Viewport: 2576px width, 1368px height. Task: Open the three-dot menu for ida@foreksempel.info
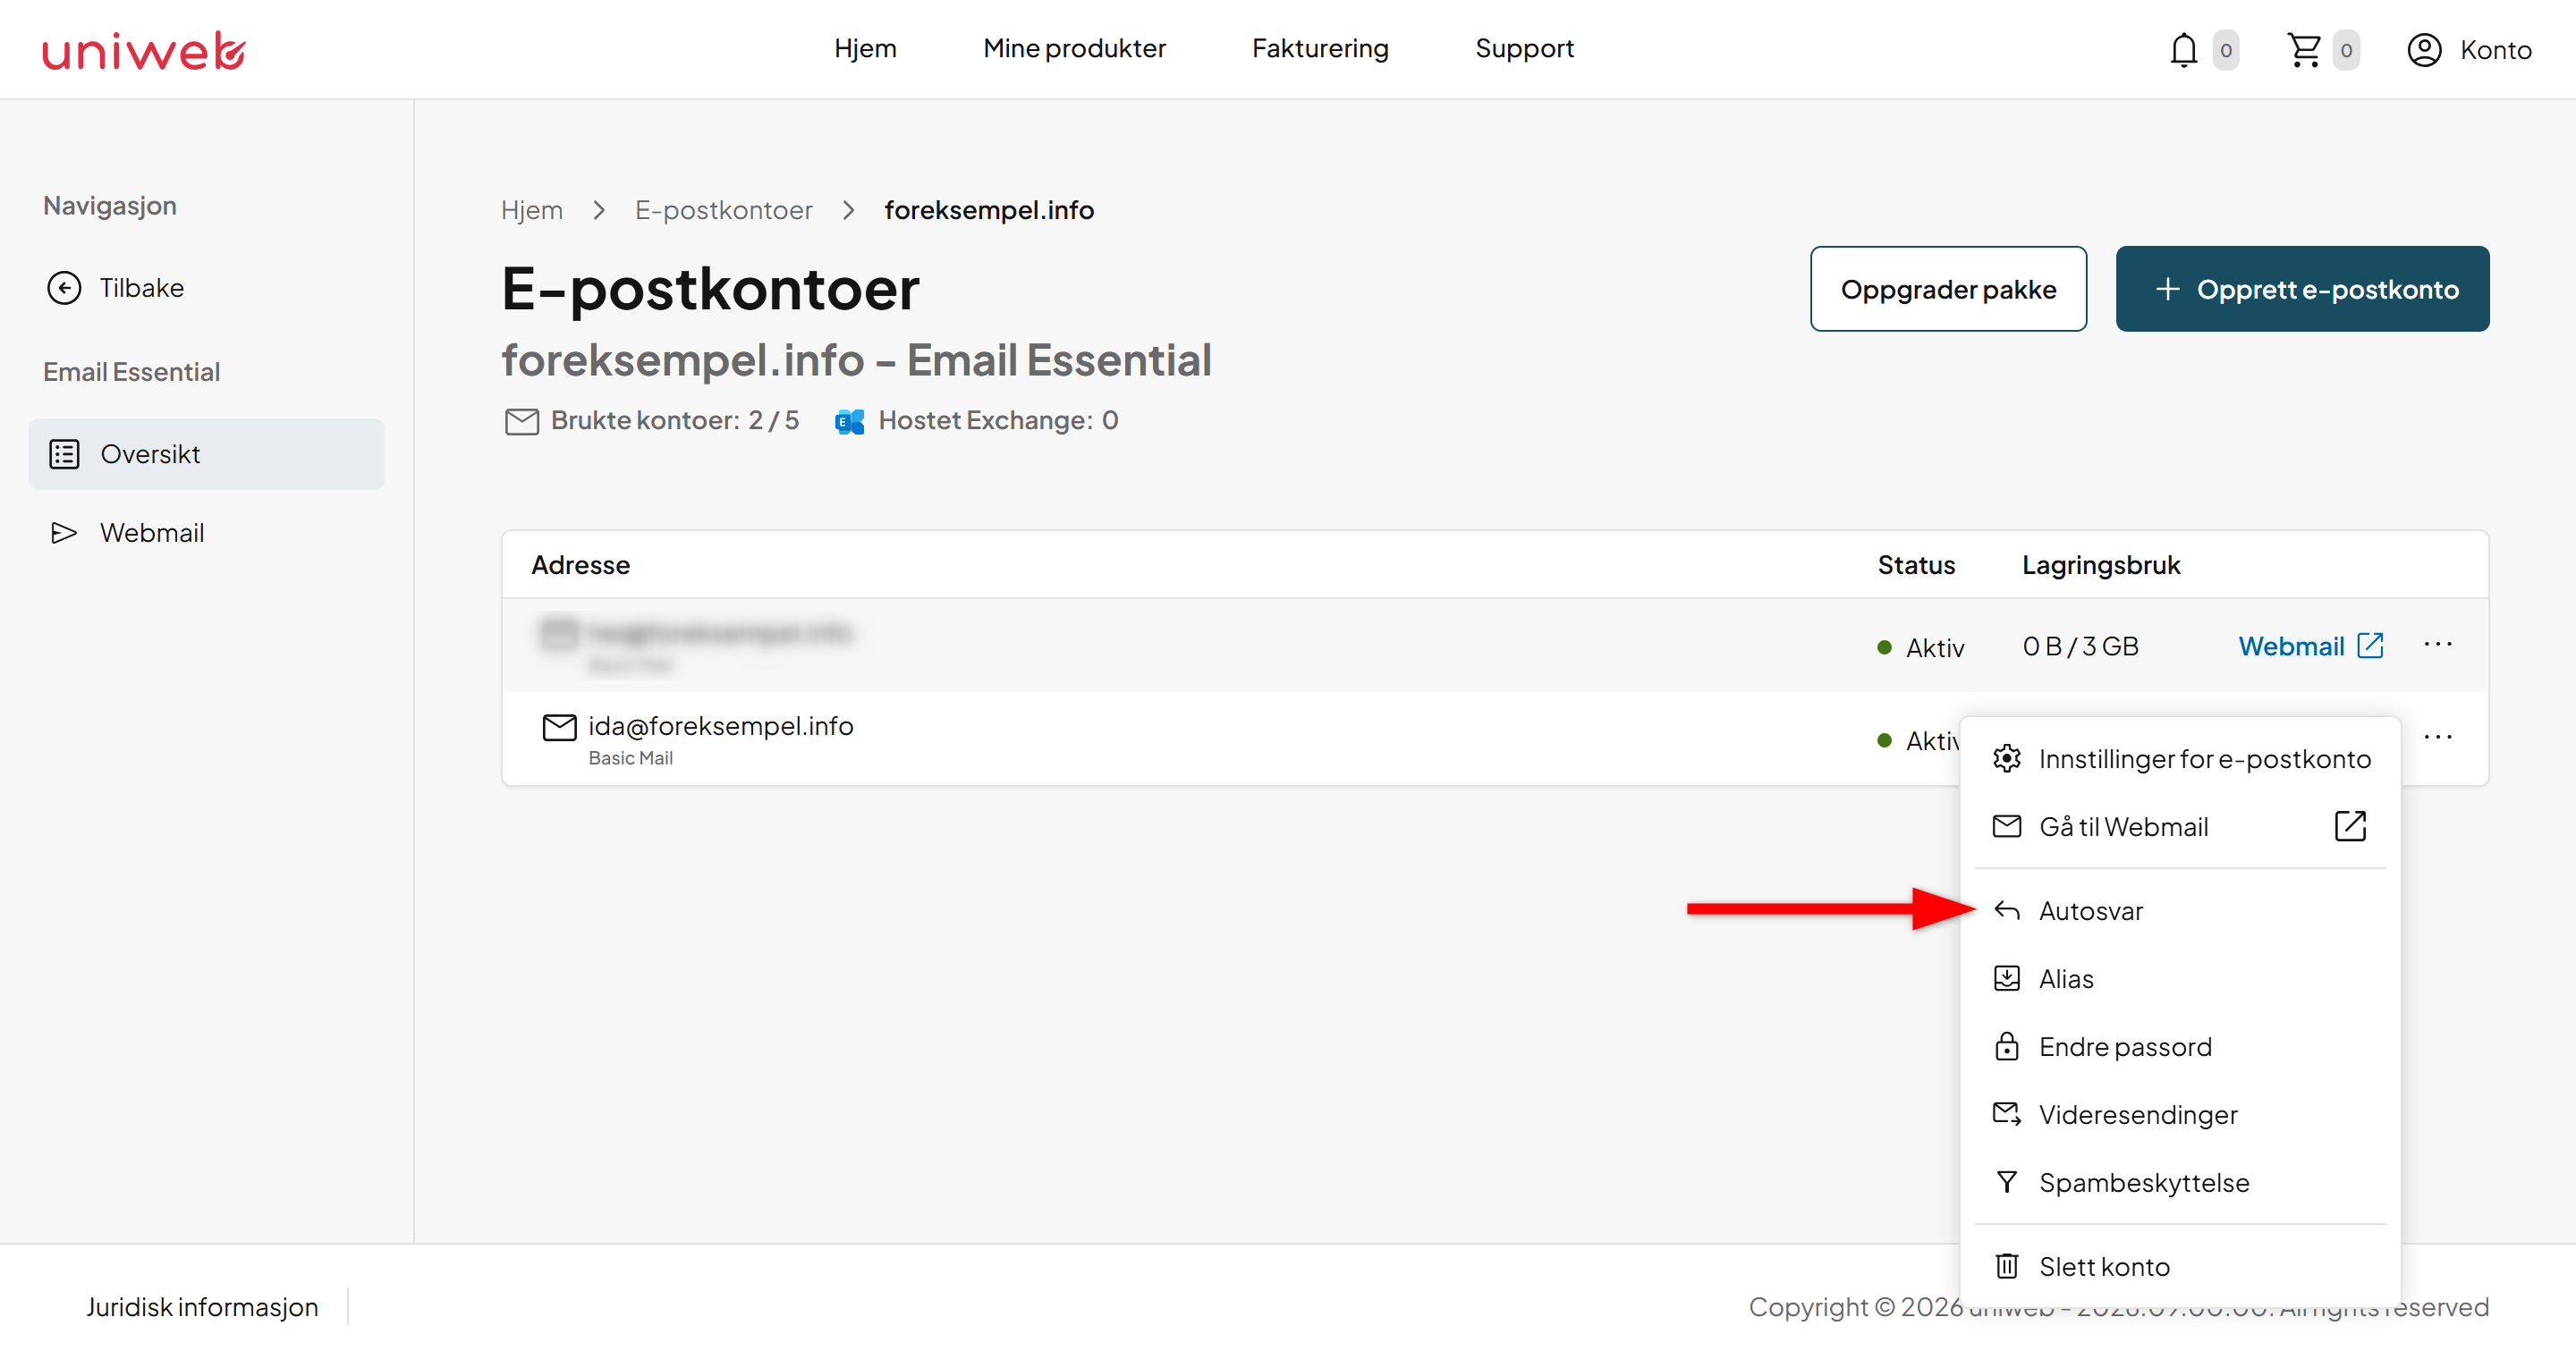[2437, 737]
